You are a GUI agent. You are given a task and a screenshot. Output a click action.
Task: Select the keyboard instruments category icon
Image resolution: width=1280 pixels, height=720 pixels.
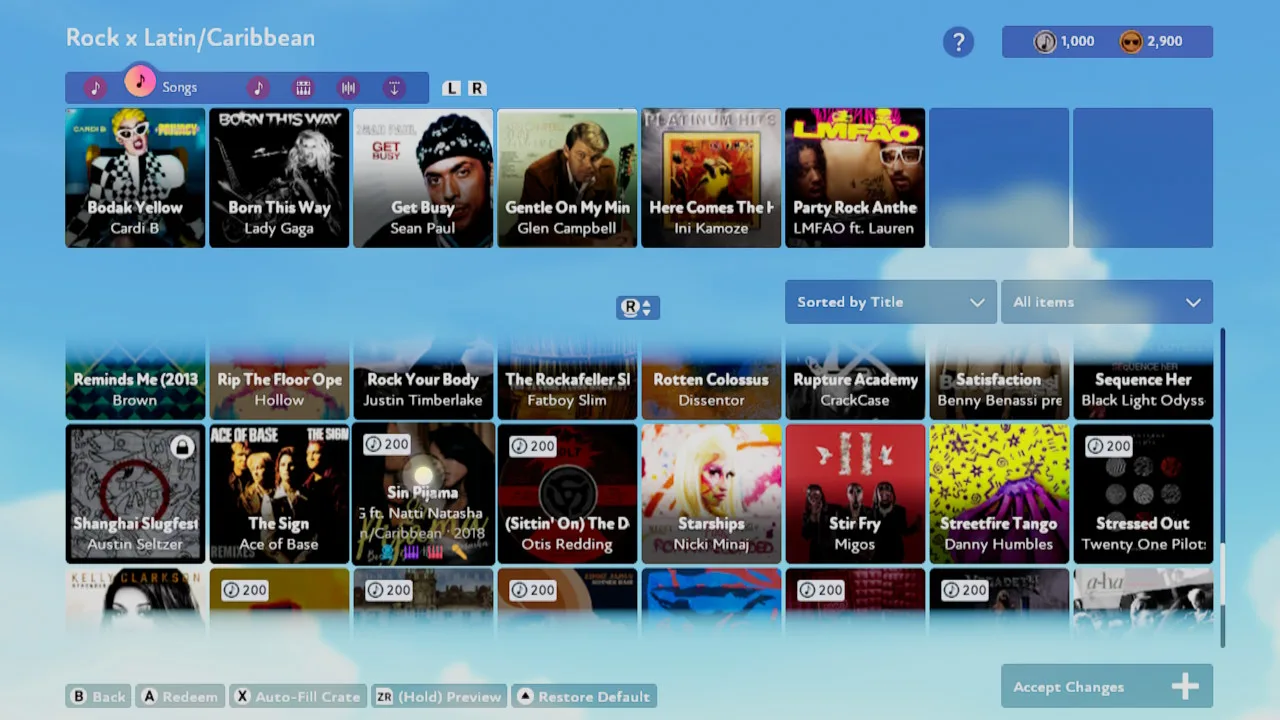click(303, 88)
